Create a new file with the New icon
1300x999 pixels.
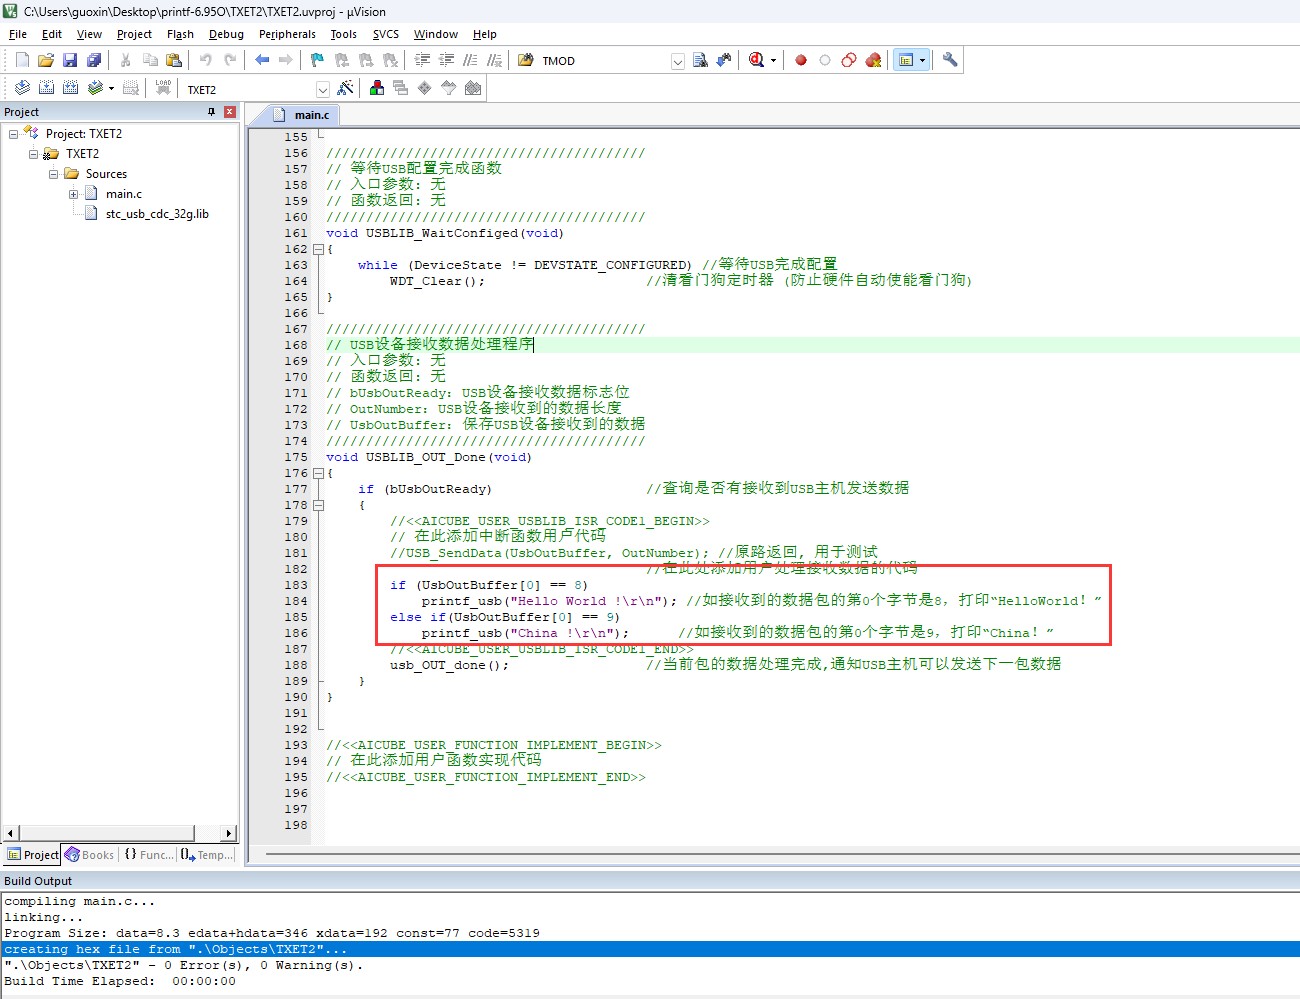[22, 60]
